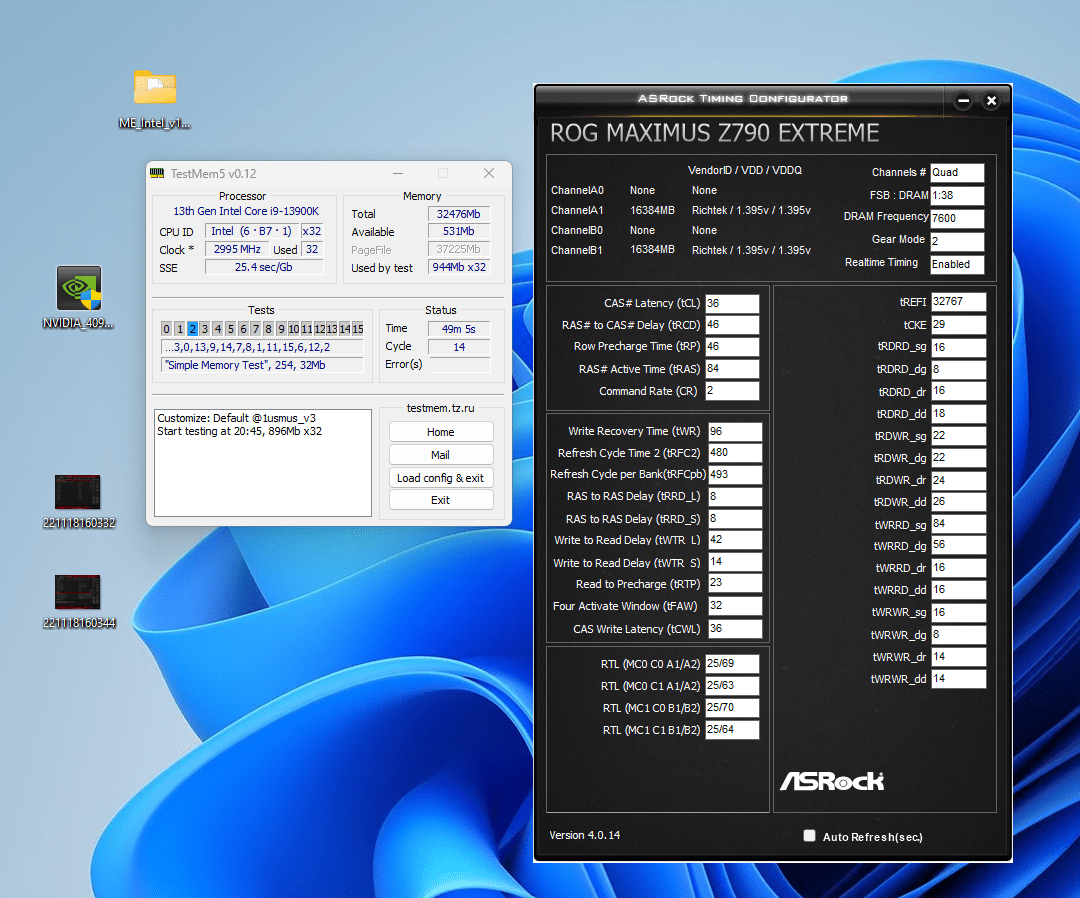Viewport: 1080px width, 898px height.
Task: Click the Row Precharge Time (tRP) field
Action: click(x=733, y=346)
